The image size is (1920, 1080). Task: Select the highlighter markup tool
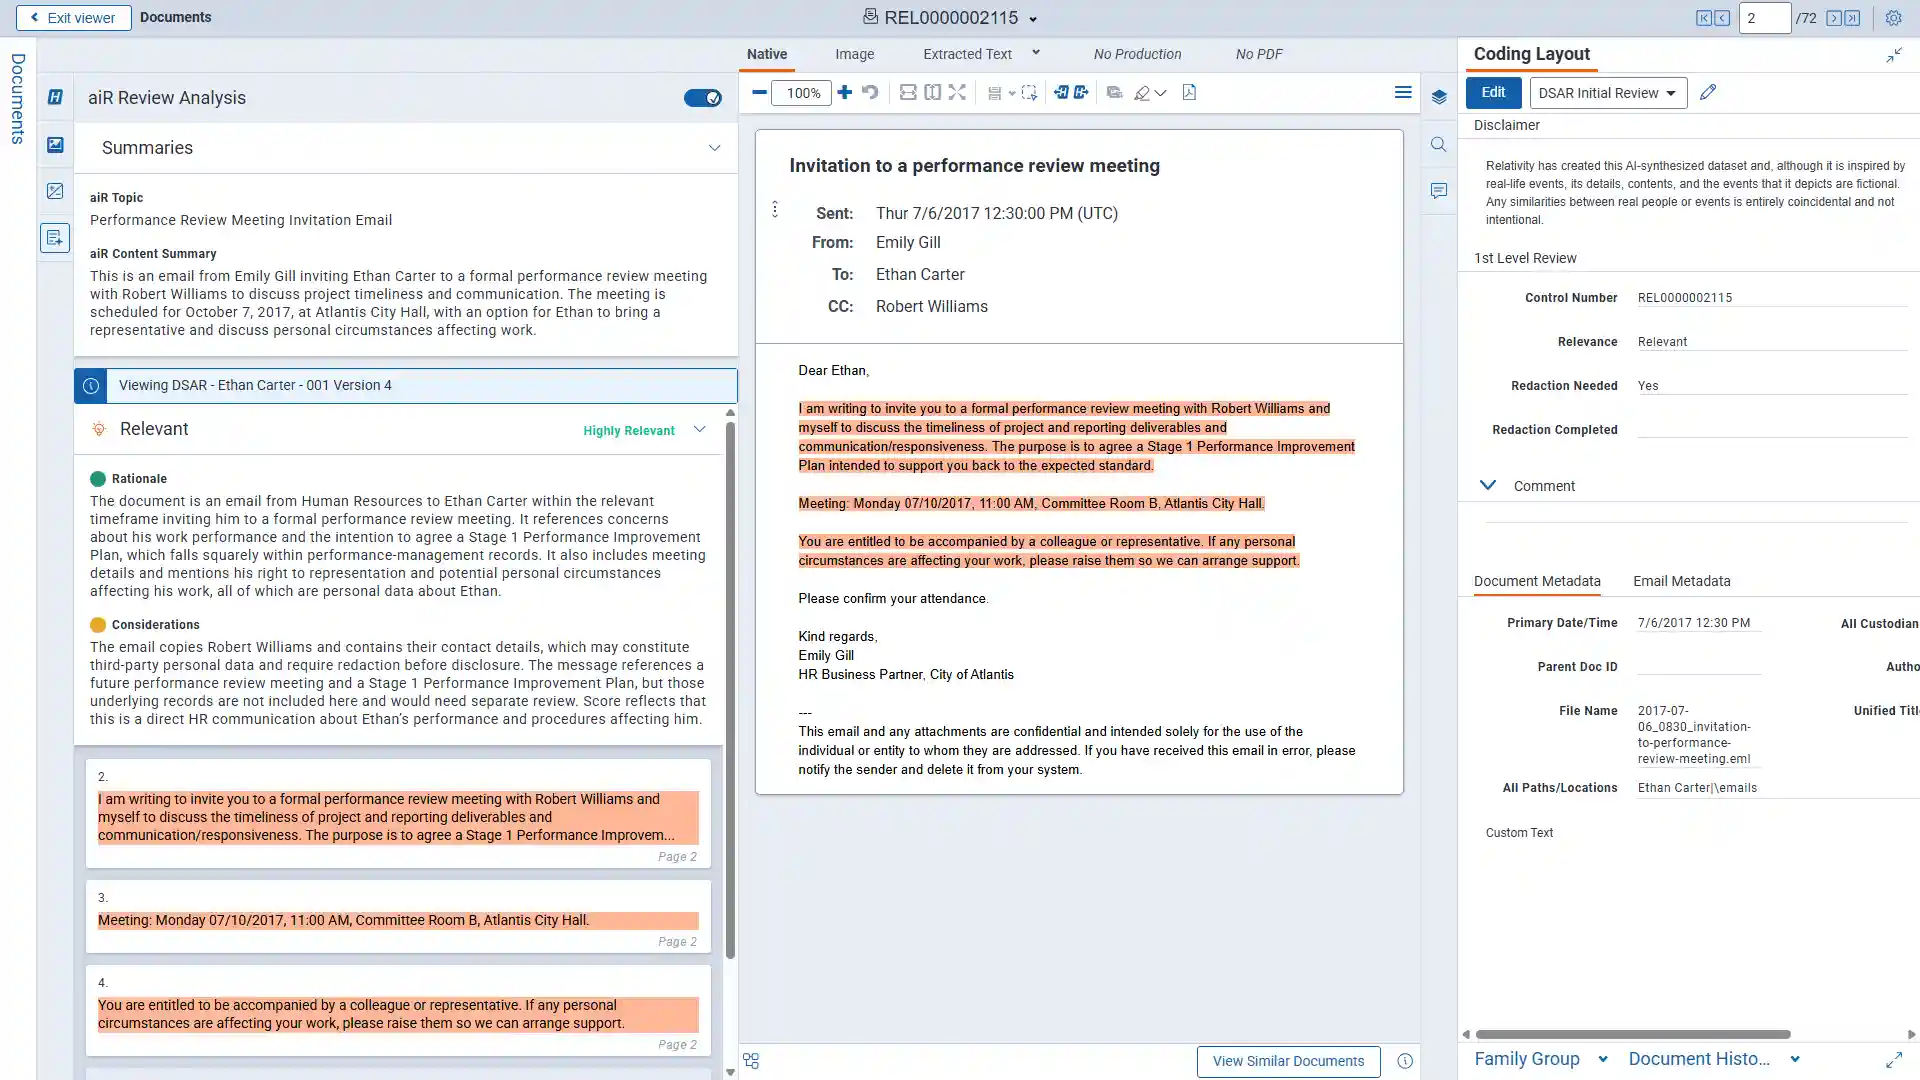point(1142,93)
